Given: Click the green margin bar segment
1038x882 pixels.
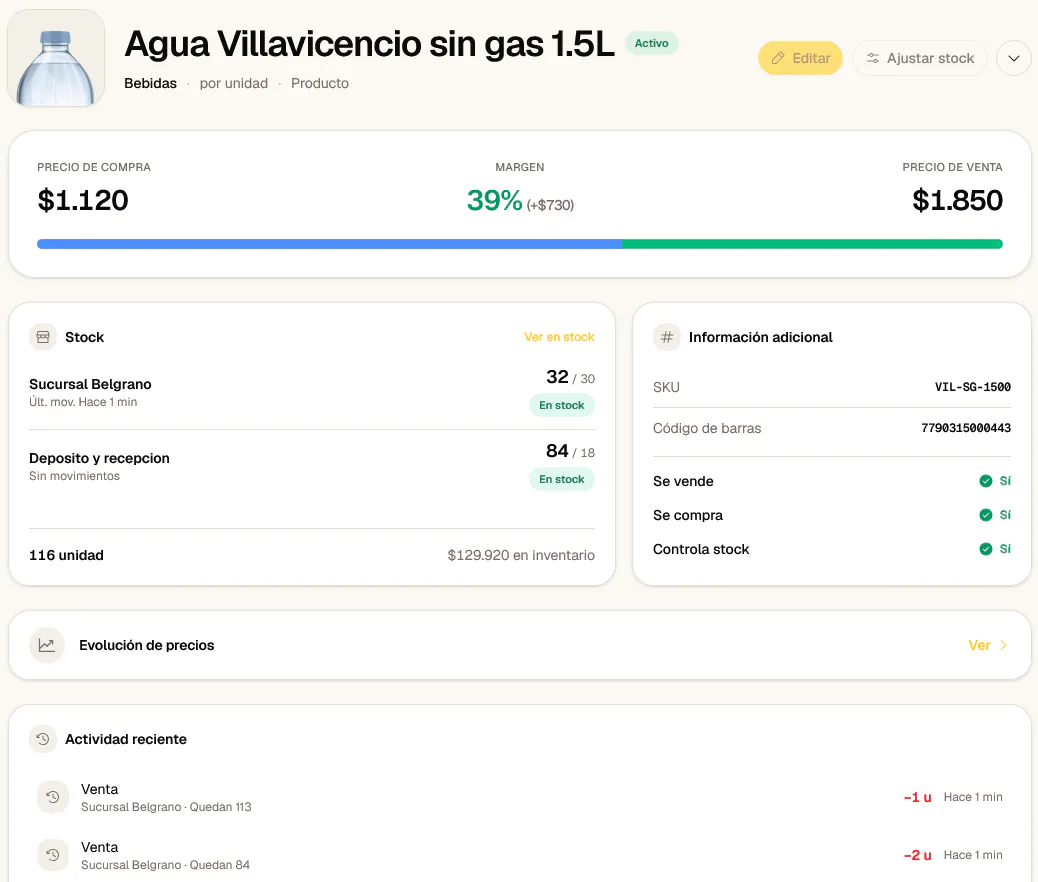Looking at the screenshot, I should 812,244.
